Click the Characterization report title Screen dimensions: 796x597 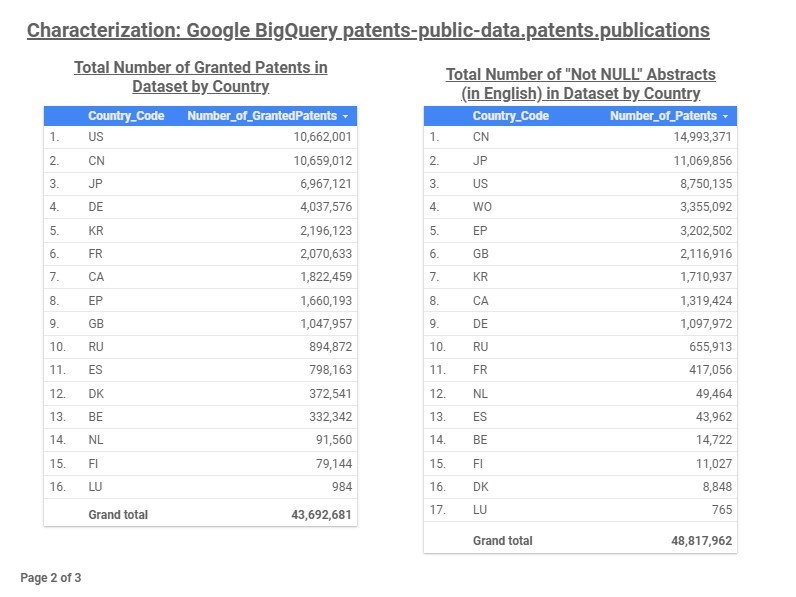[x=368, y=30]
